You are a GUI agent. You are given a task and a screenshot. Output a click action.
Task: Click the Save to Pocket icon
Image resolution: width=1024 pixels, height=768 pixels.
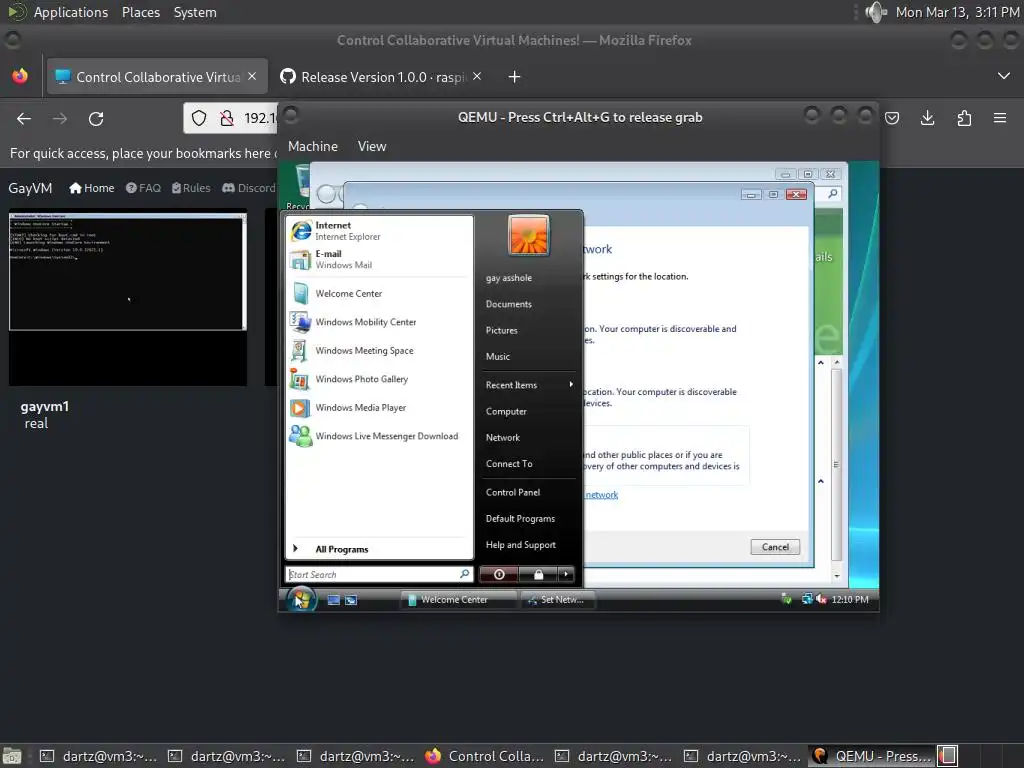892,118
